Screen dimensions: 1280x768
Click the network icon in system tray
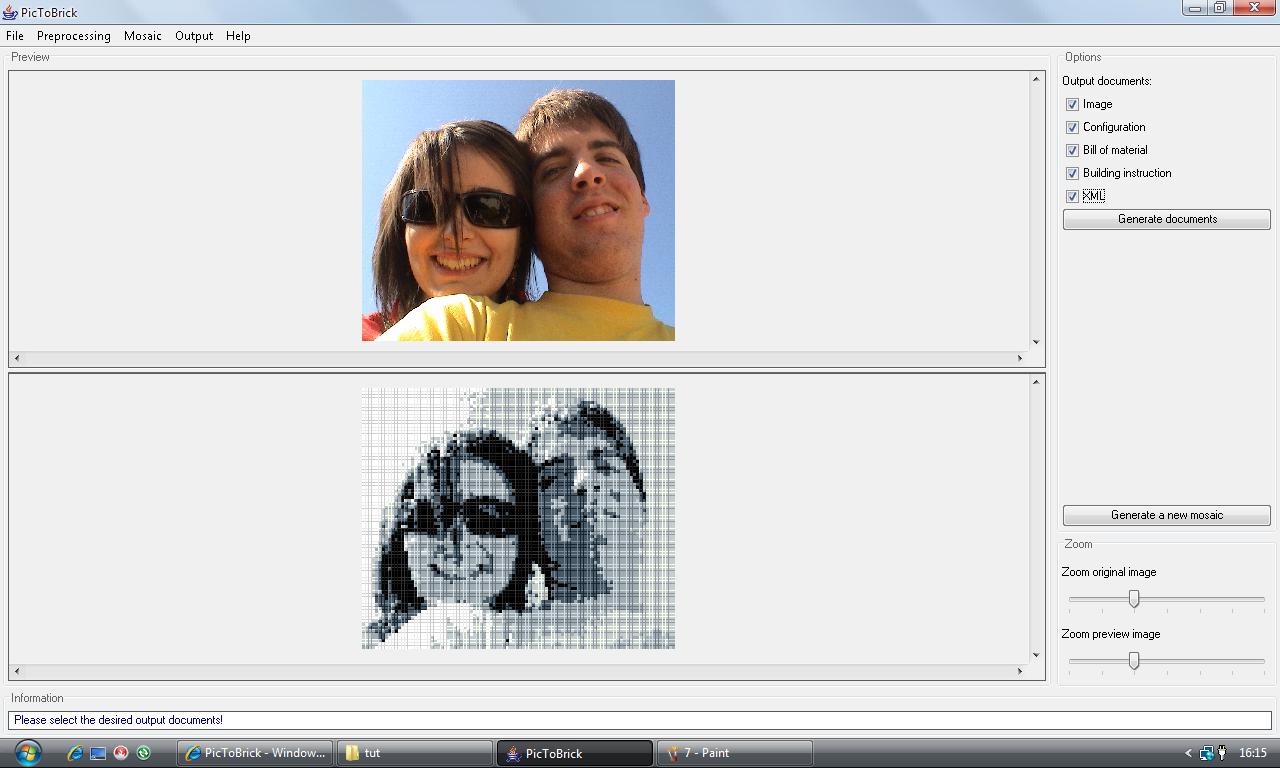1207,753
